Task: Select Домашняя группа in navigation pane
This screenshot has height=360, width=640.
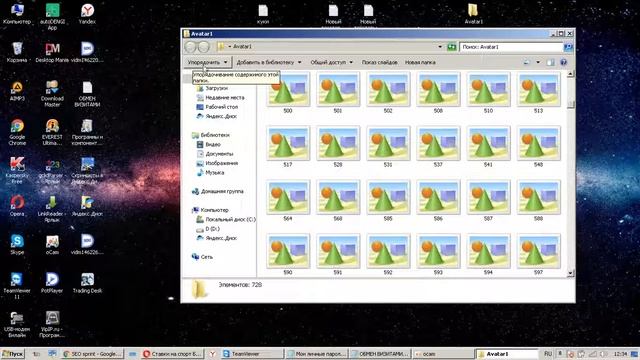Action: (x=218, y=191)
